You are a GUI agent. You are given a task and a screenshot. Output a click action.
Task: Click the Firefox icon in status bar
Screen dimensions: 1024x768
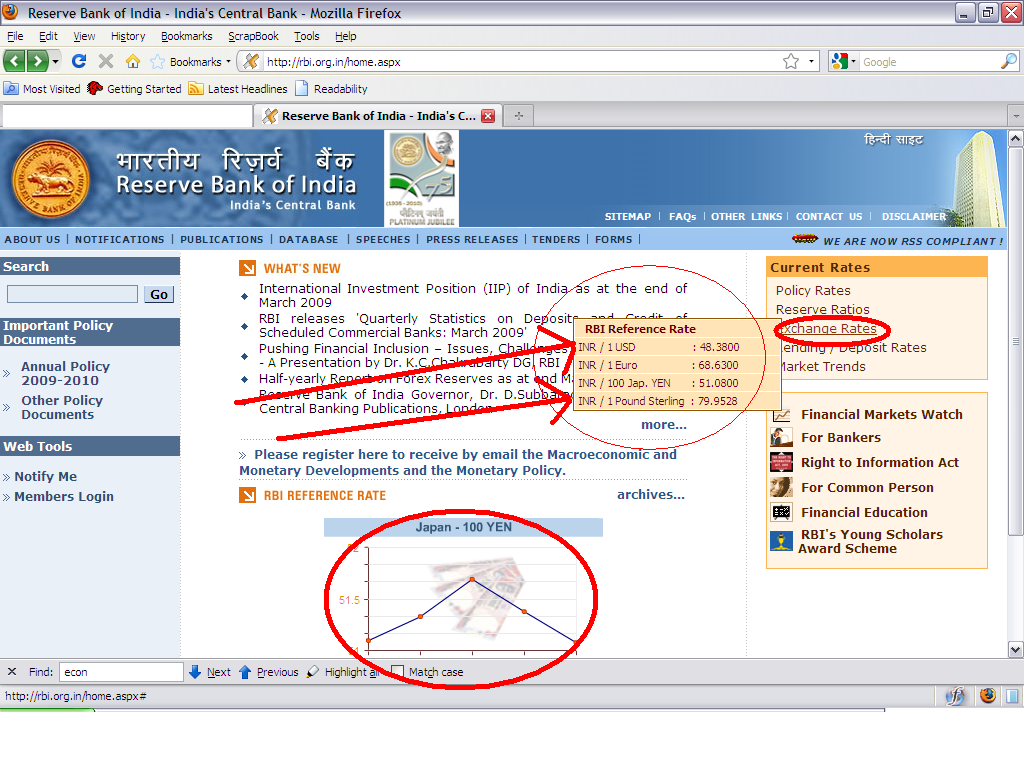click(x=987, y=696)
